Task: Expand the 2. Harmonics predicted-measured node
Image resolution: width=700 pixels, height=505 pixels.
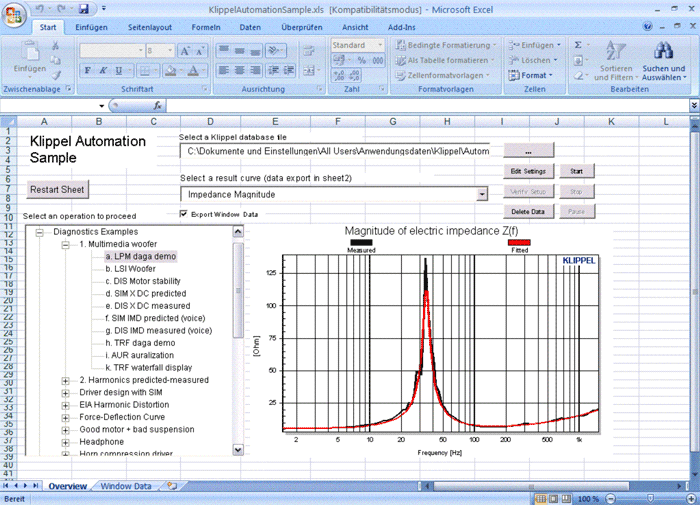Action: point(66,380)
